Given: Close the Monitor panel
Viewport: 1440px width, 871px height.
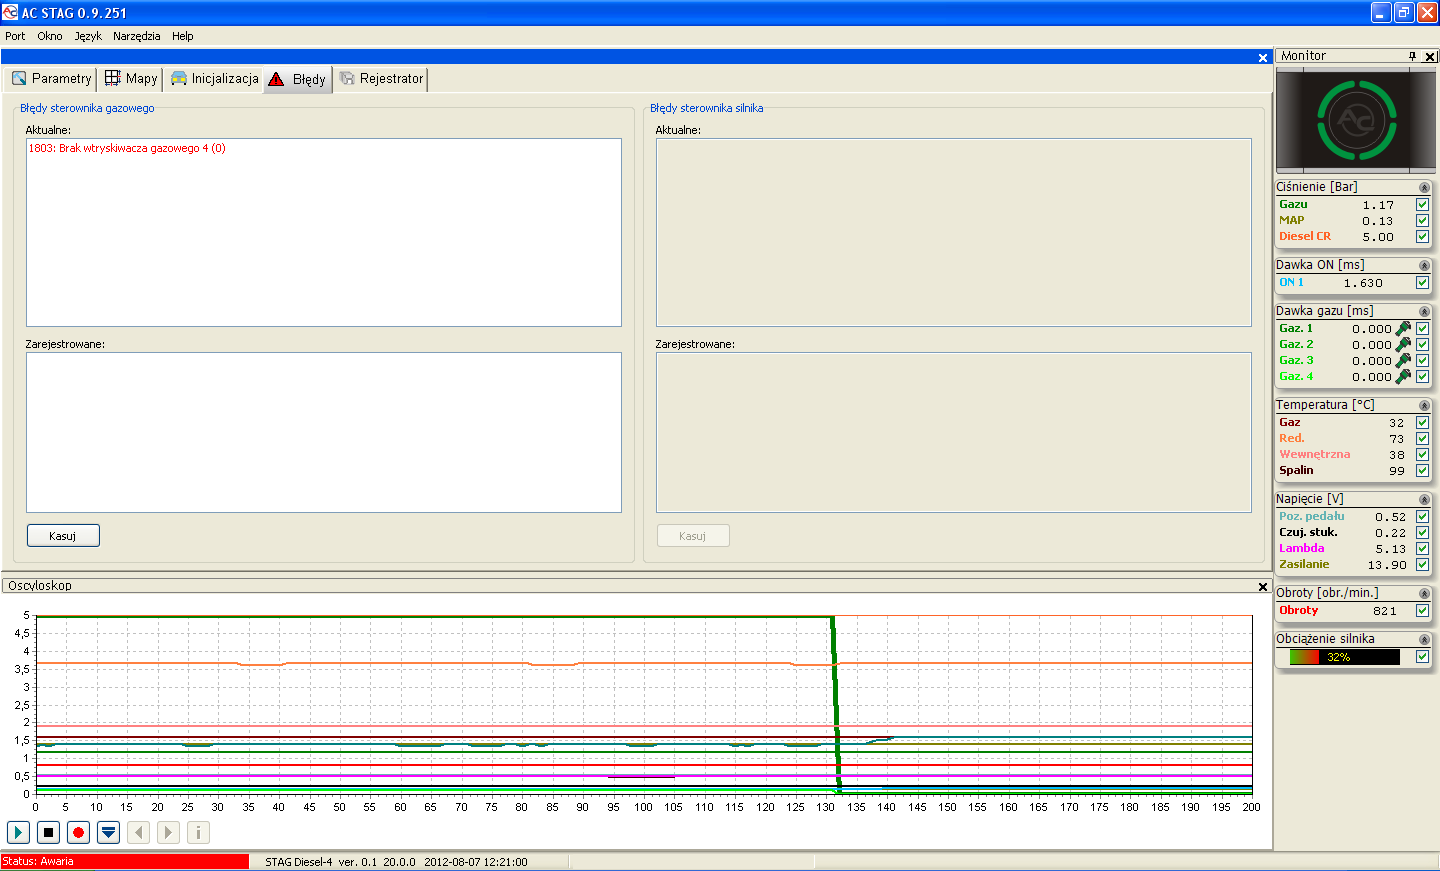Looking at the screenshot, I should coord(1430,56).
